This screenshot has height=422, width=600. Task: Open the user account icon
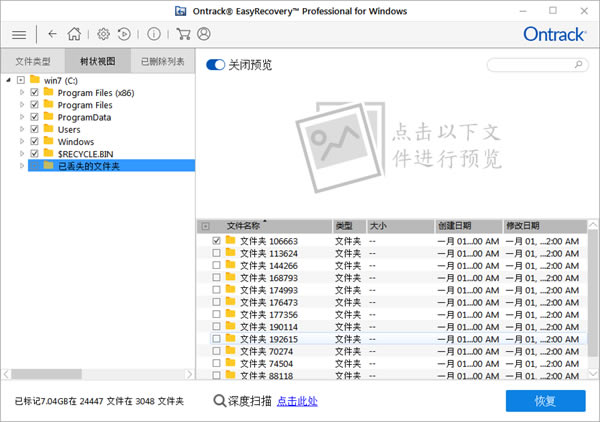coord(204,34)
